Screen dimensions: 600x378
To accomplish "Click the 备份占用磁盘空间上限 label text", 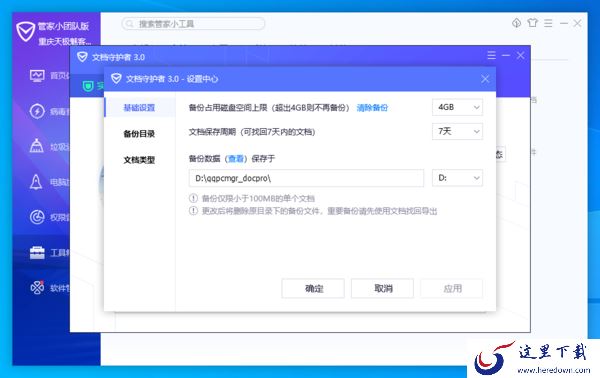I will [228, 108].
